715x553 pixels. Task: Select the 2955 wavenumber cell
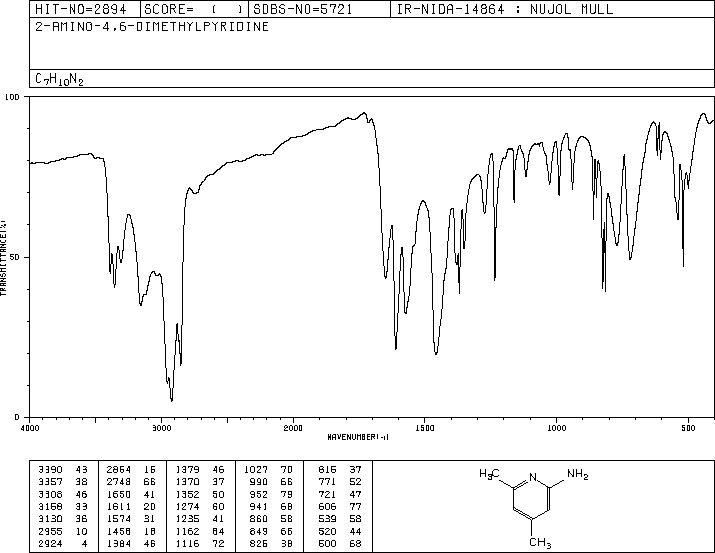click(50, 531)
